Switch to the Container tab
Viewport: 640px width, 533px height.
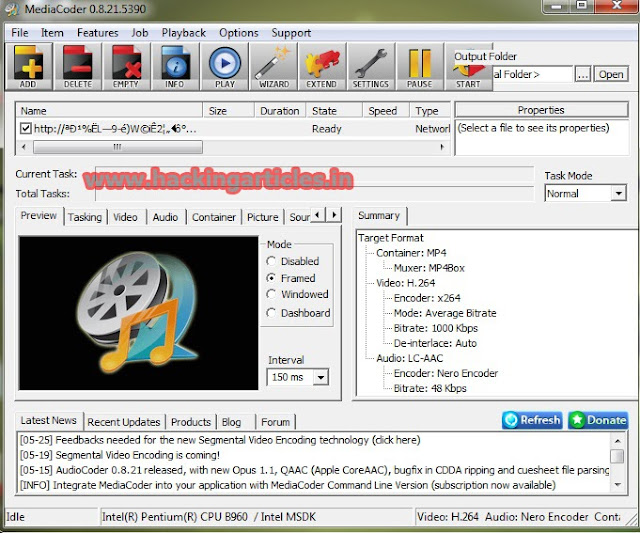click(x=214, y=217)
